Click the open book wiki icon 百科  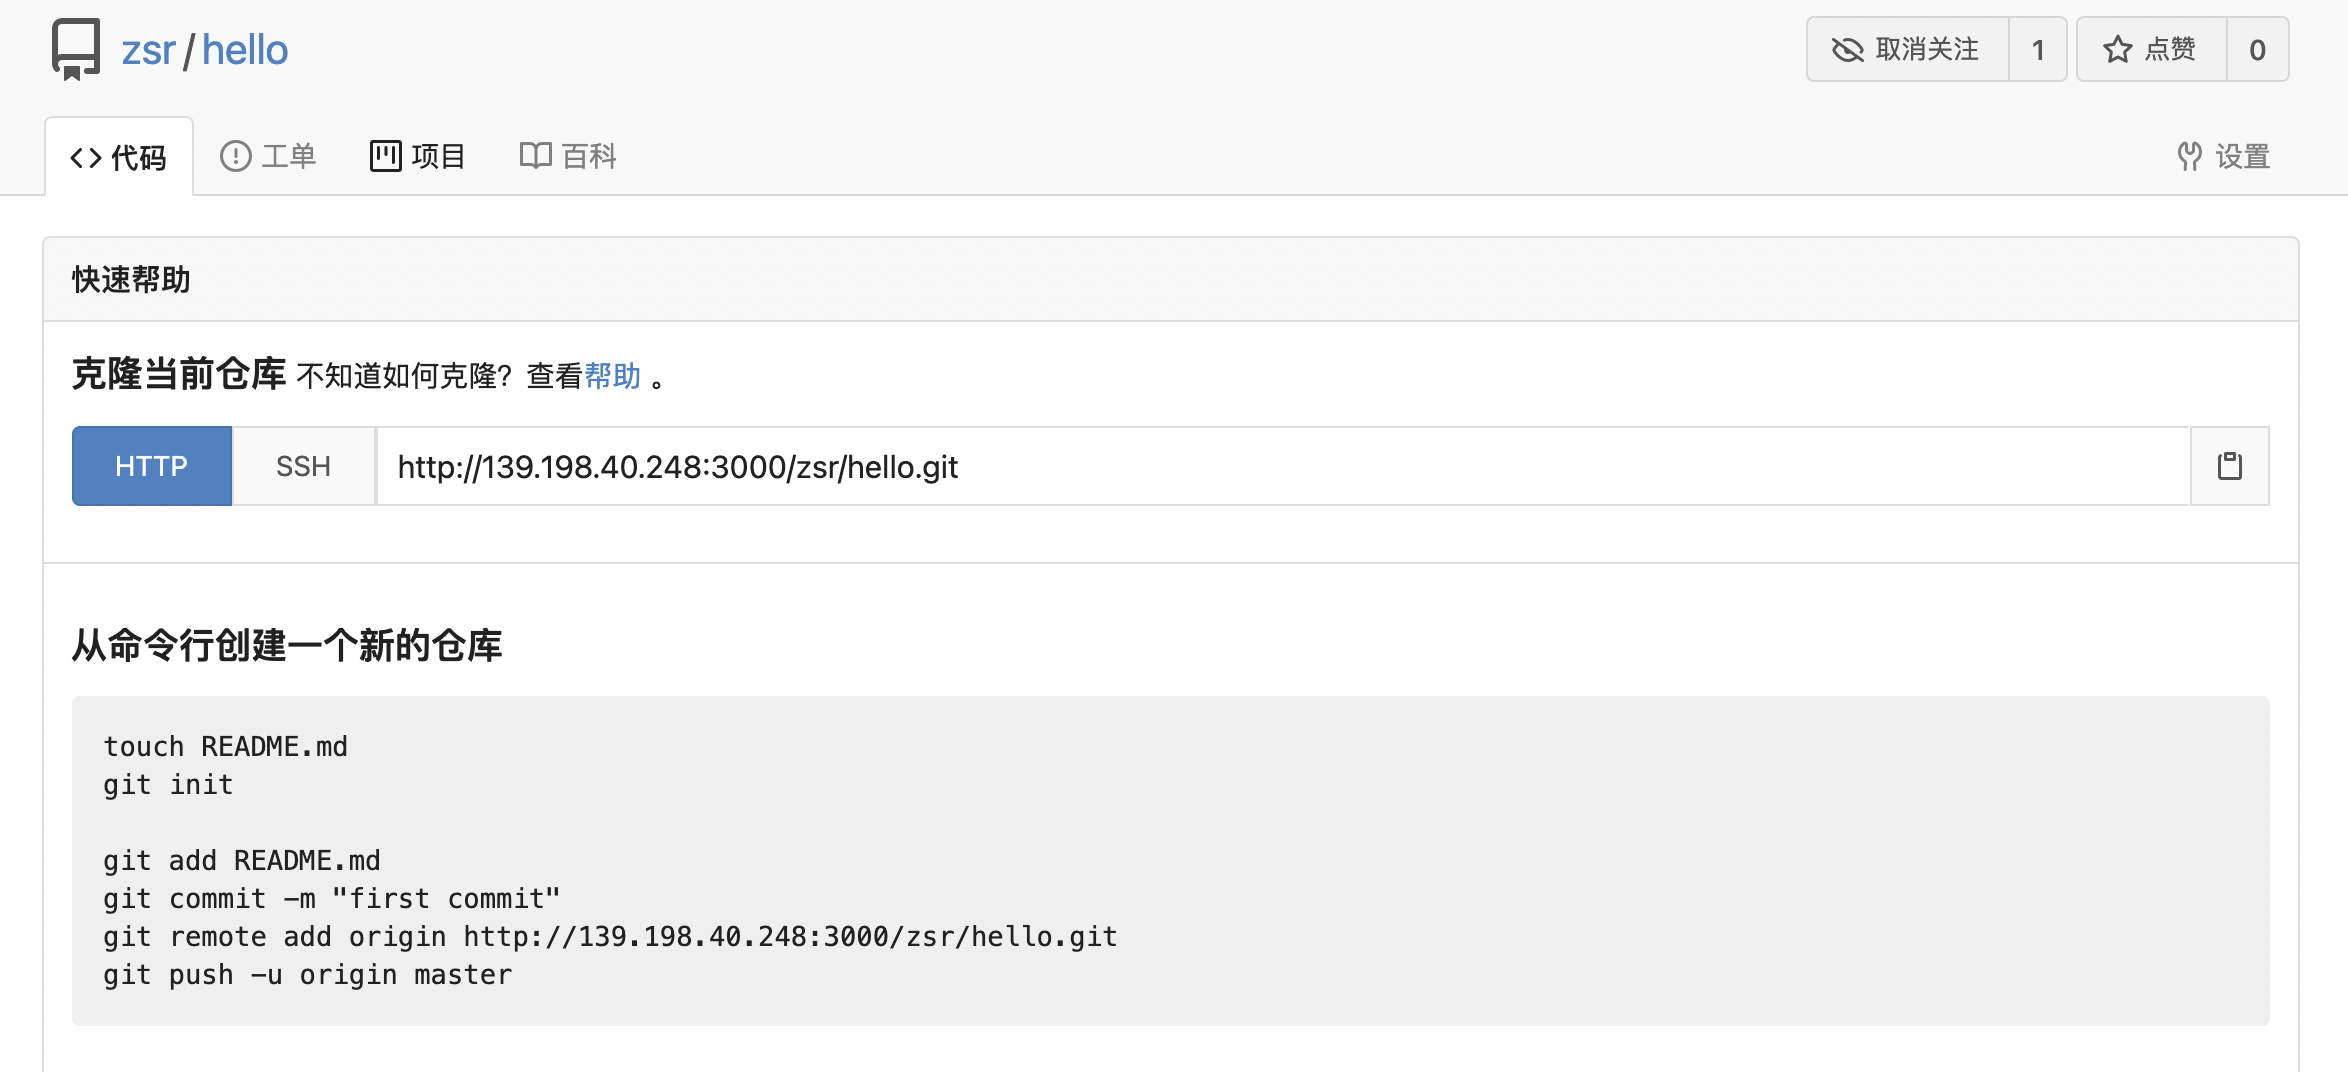[535, 156]
